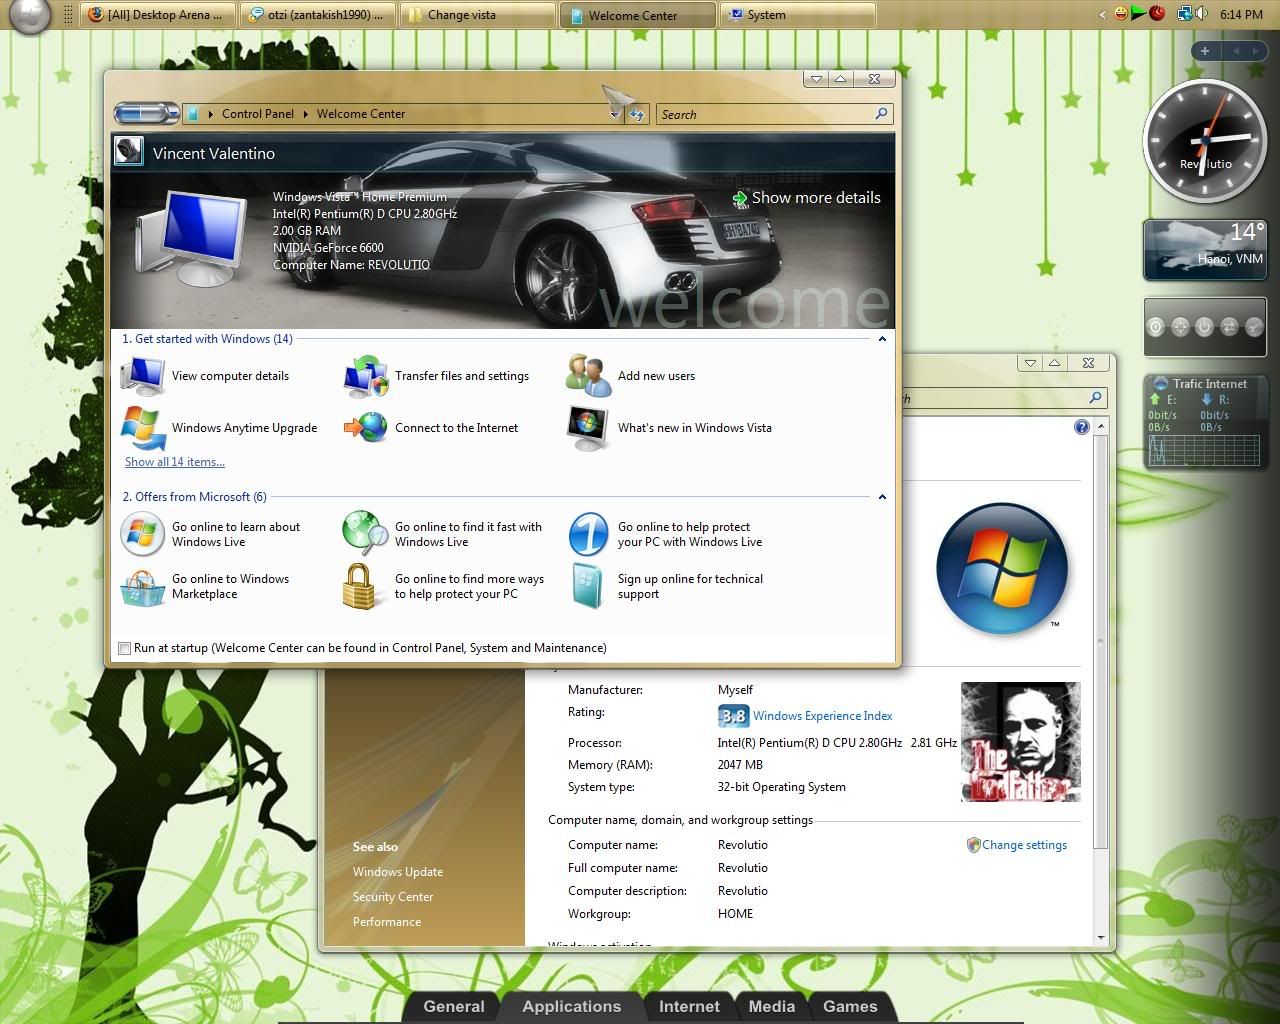The height and width of the screenshot is (1024, 1280).
Task: Click The Godfather picture in System window
Action: pyautogui.click(x=1020, y=742)
